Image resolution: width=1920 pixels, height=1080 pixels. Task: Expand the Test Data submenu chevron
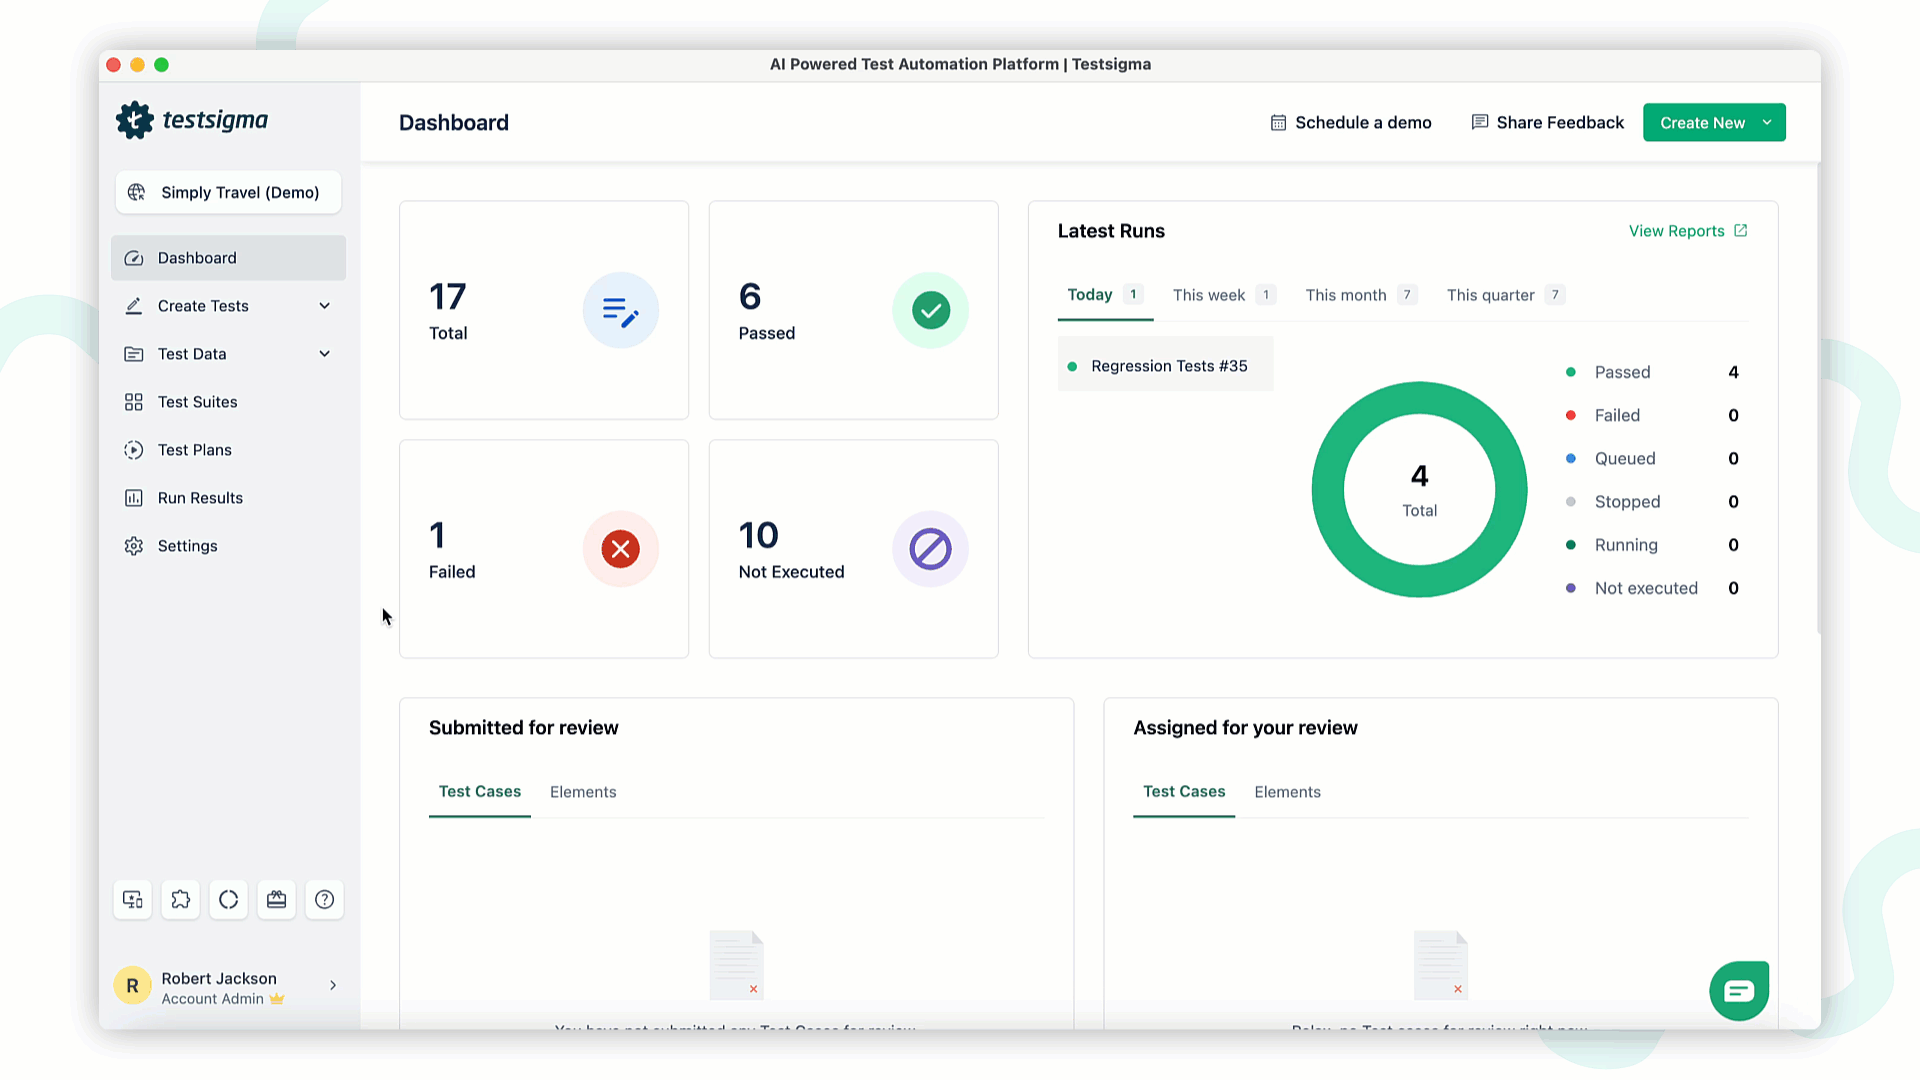(x=325, y=354)
